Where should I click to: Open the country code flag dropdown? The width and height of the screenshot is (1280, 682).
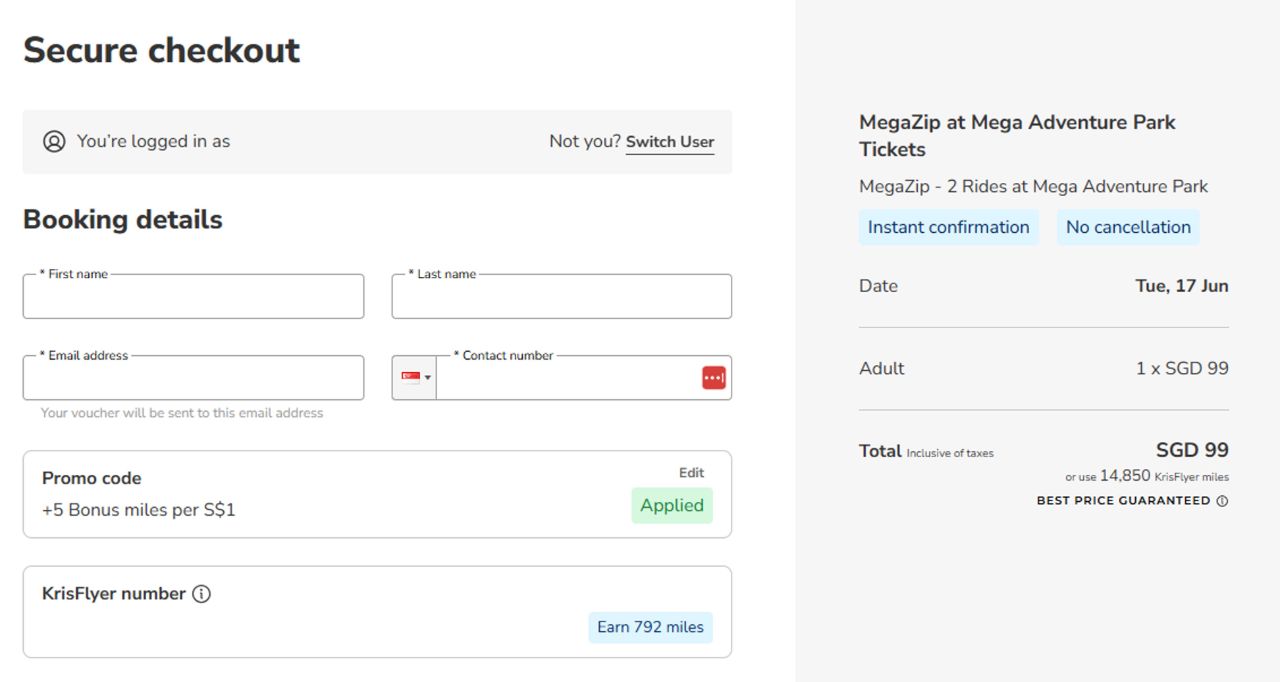[415, 377]
